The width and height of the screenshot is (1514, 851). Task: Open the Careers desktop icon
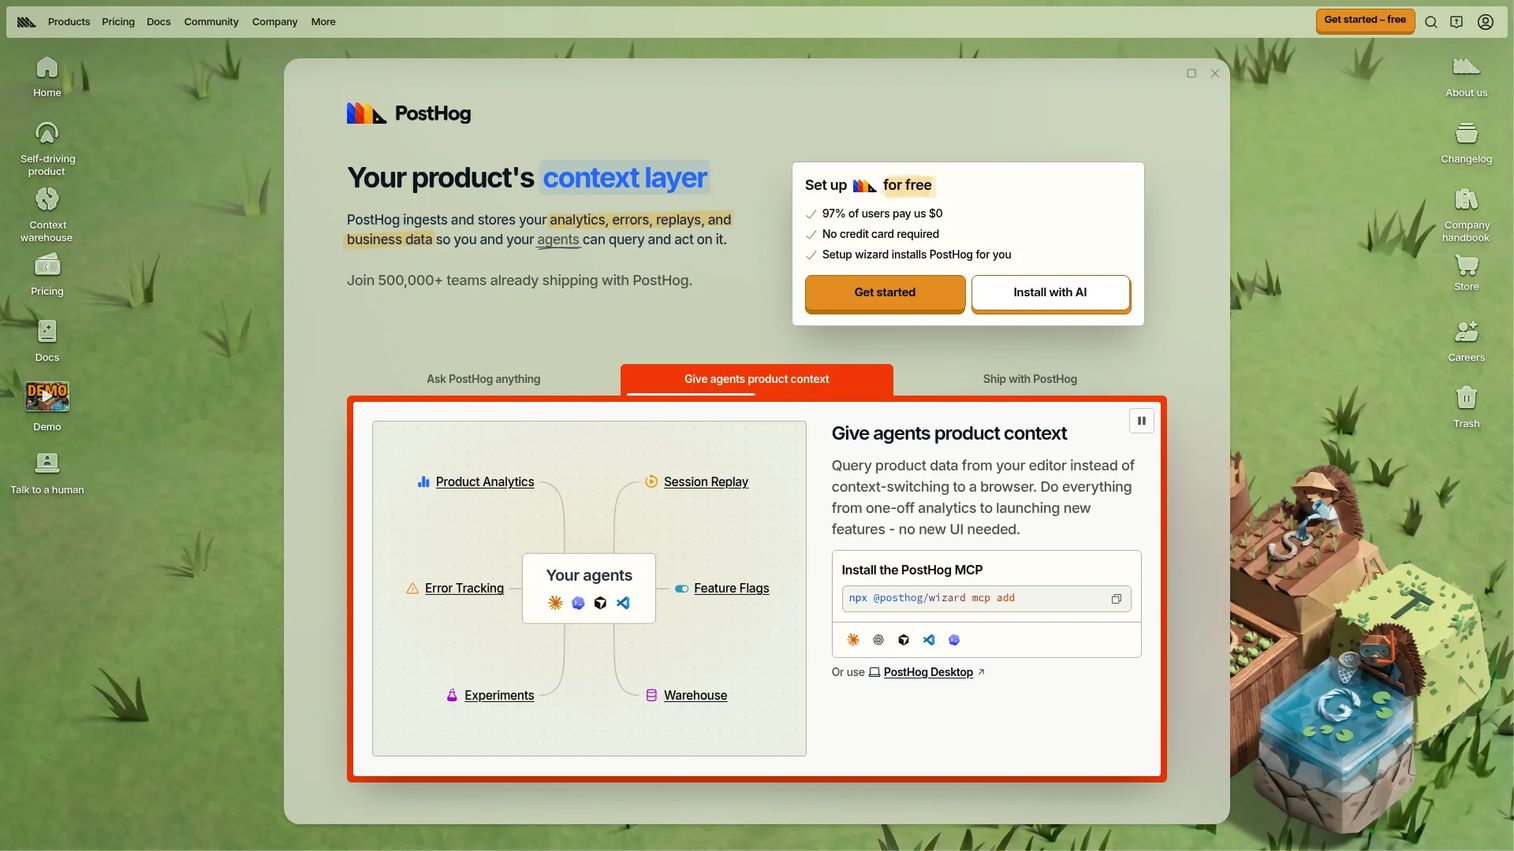(1466, 341)
